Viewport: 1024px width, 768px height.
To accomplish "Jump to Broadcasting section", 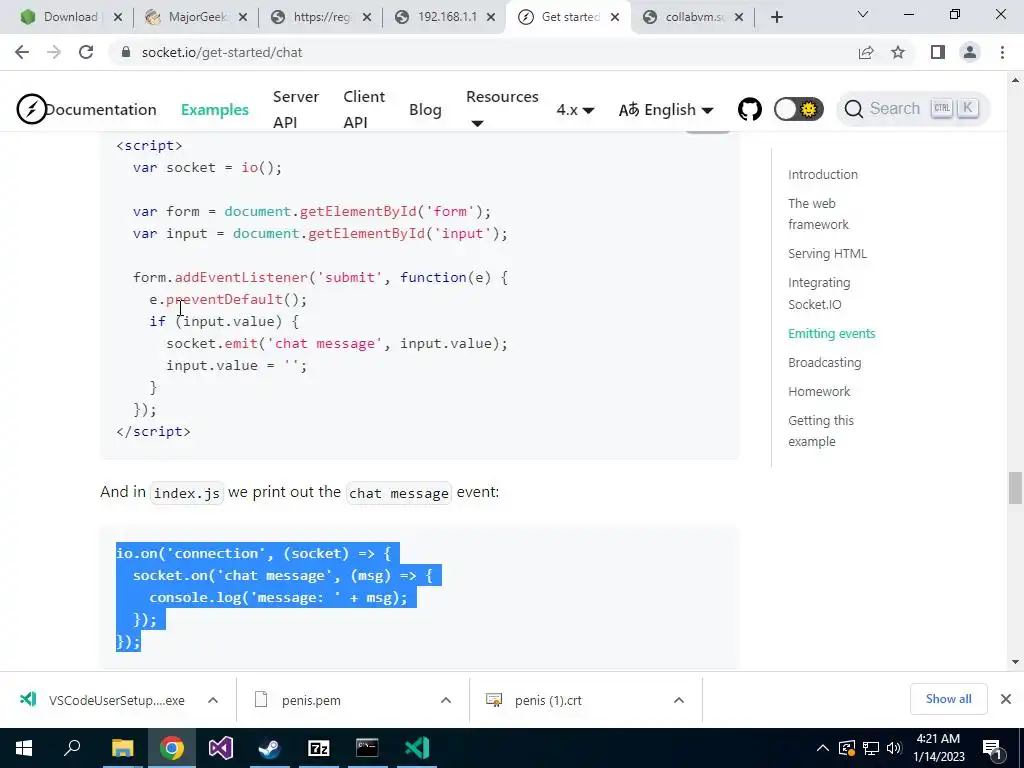I will tap(824, 362).
